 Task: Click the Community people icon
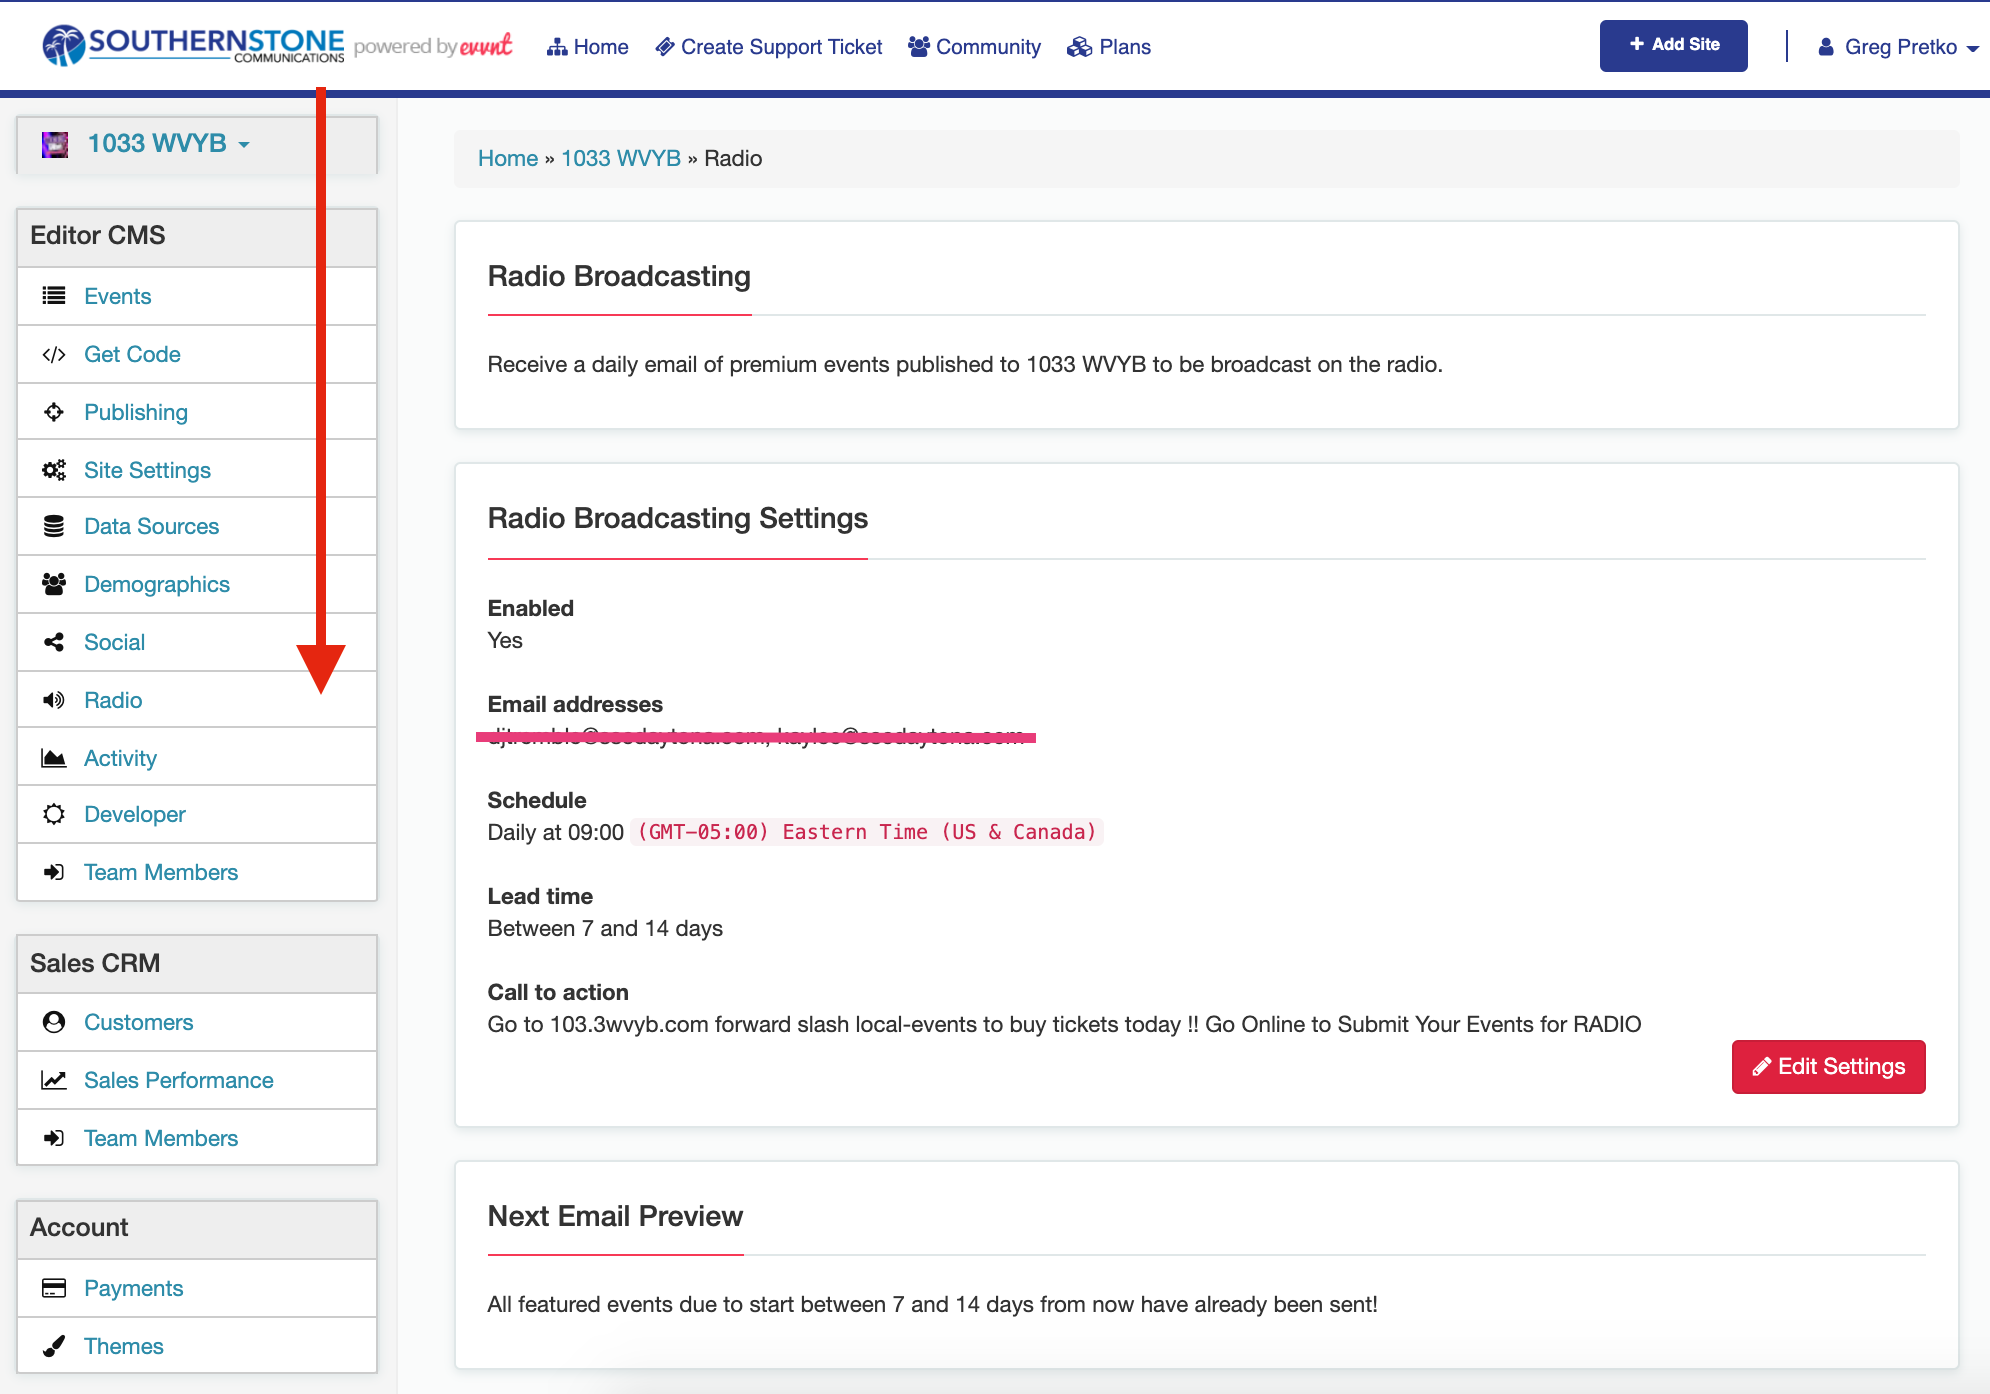click(919, 47)
